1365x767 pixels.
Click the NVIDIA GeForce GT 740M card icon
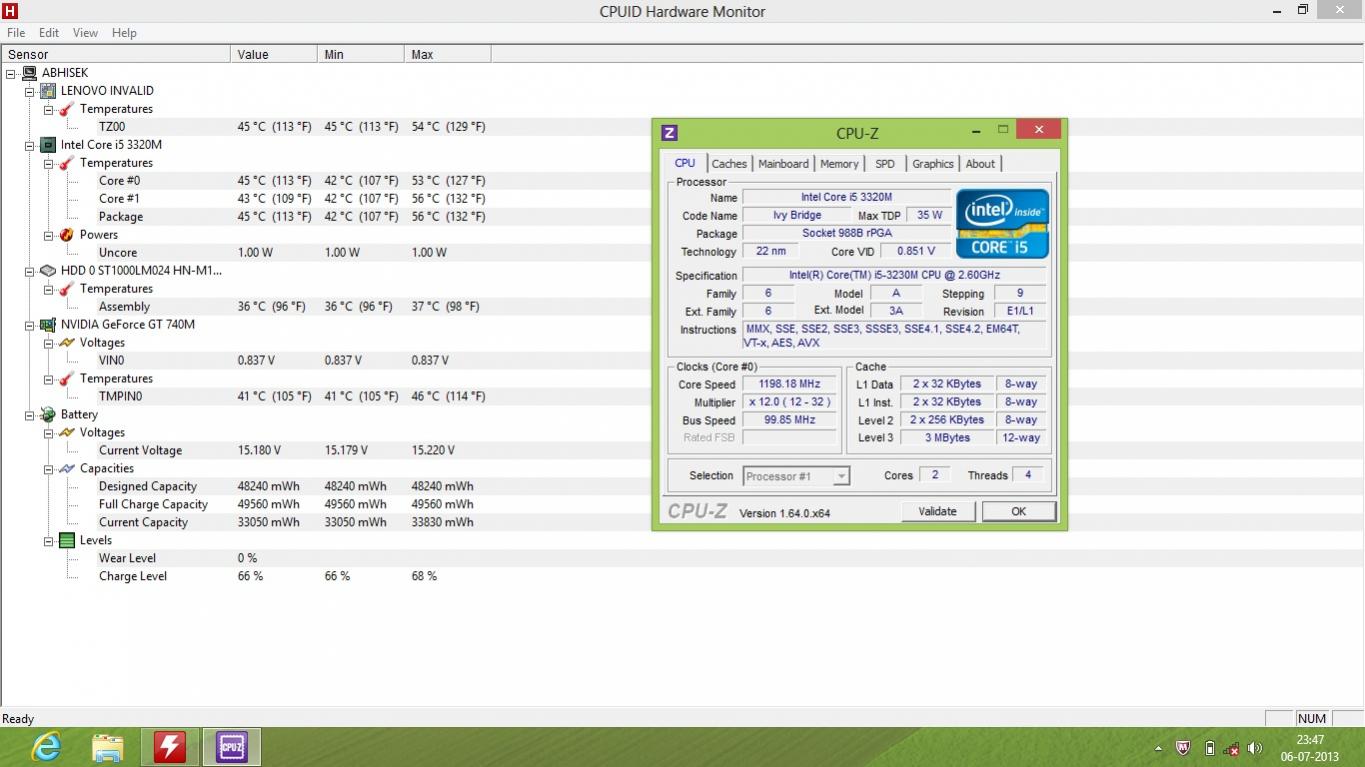click(x=48, y=325)
